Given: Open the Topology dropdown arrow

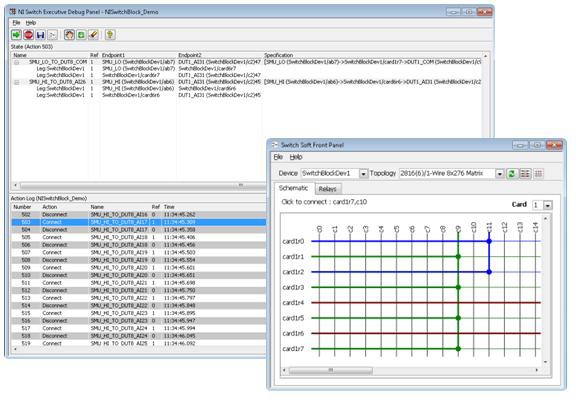Looking at the screenshot, I should pos(499,173).
